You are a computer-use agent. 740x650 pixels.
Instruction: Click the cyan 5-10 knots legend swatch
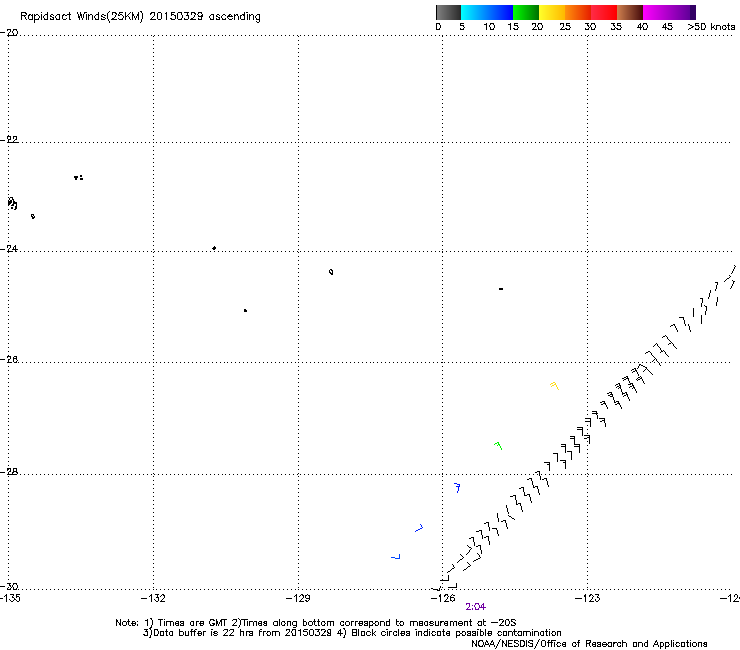[x=474, y=12]
